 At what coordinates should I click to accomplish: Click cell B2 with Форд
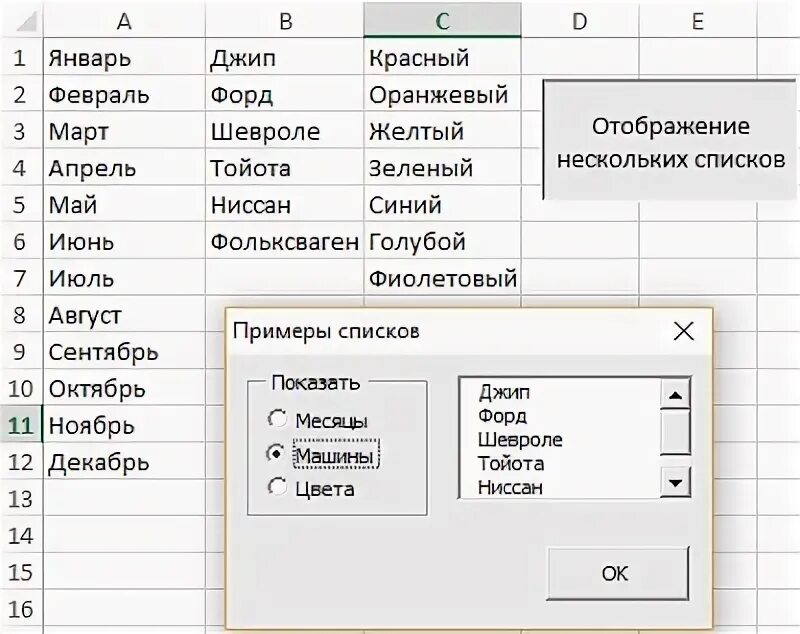(x=285, y=94)
